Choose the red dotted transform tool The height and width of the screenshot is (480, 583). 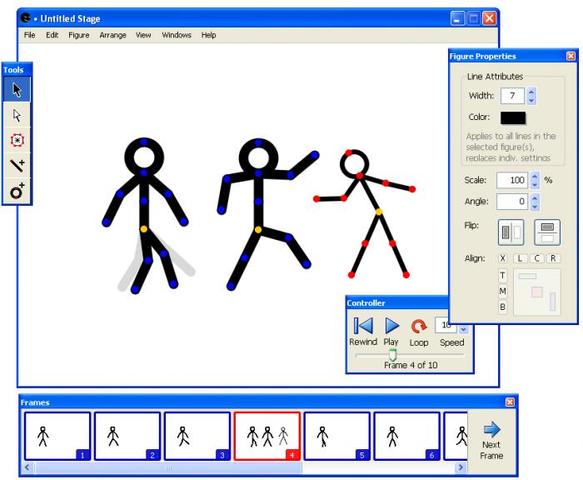[17, 140]
